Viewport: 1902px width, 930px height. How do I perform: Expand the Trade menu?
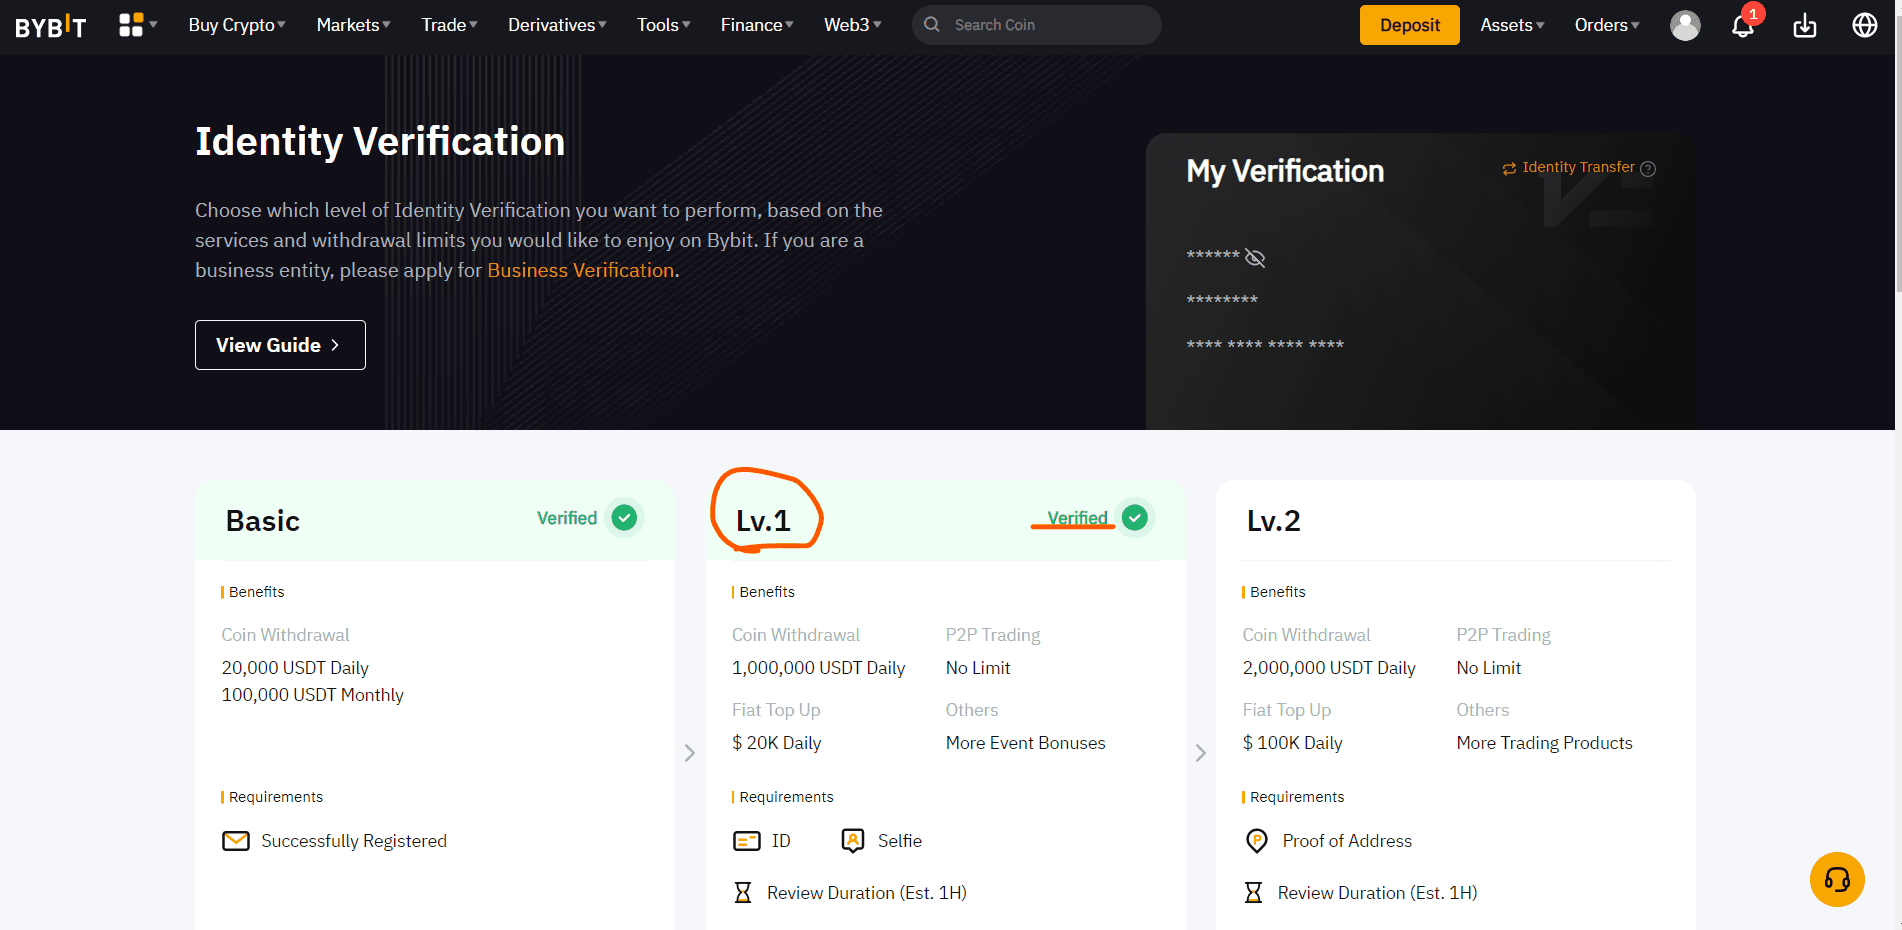[449, 25]
